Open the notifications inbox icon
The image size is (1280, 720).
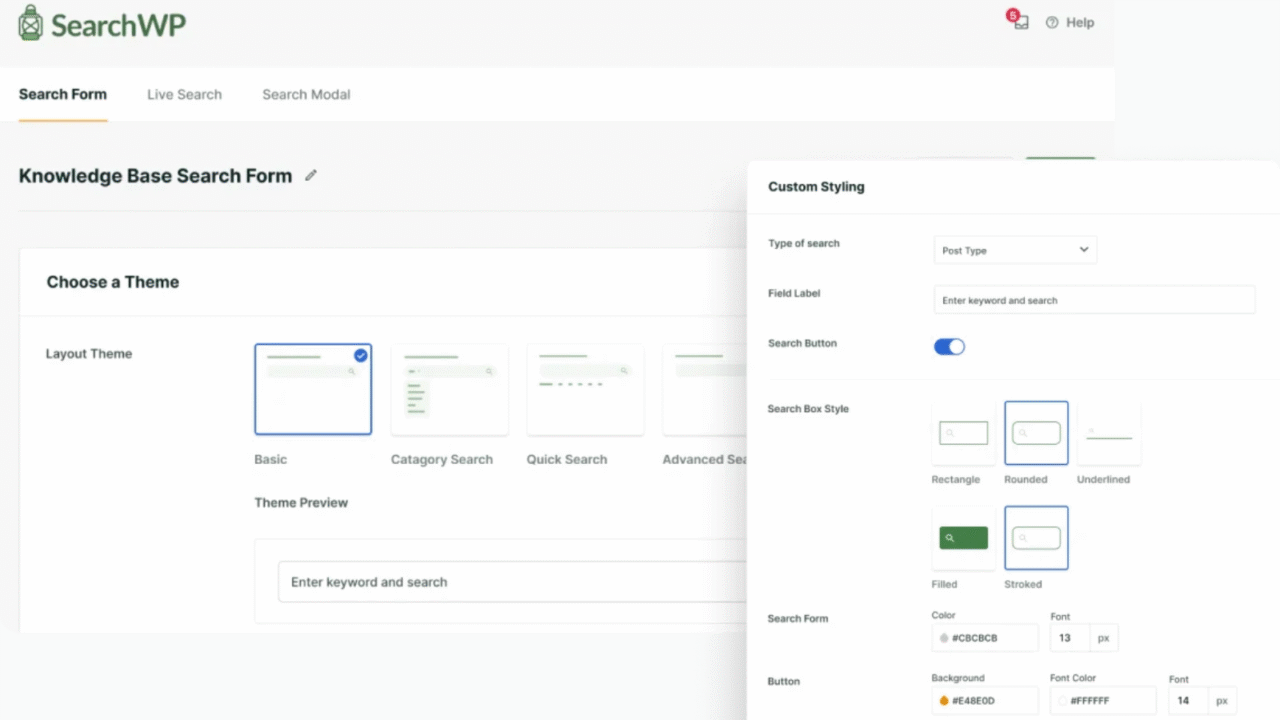click(1018, 20)
